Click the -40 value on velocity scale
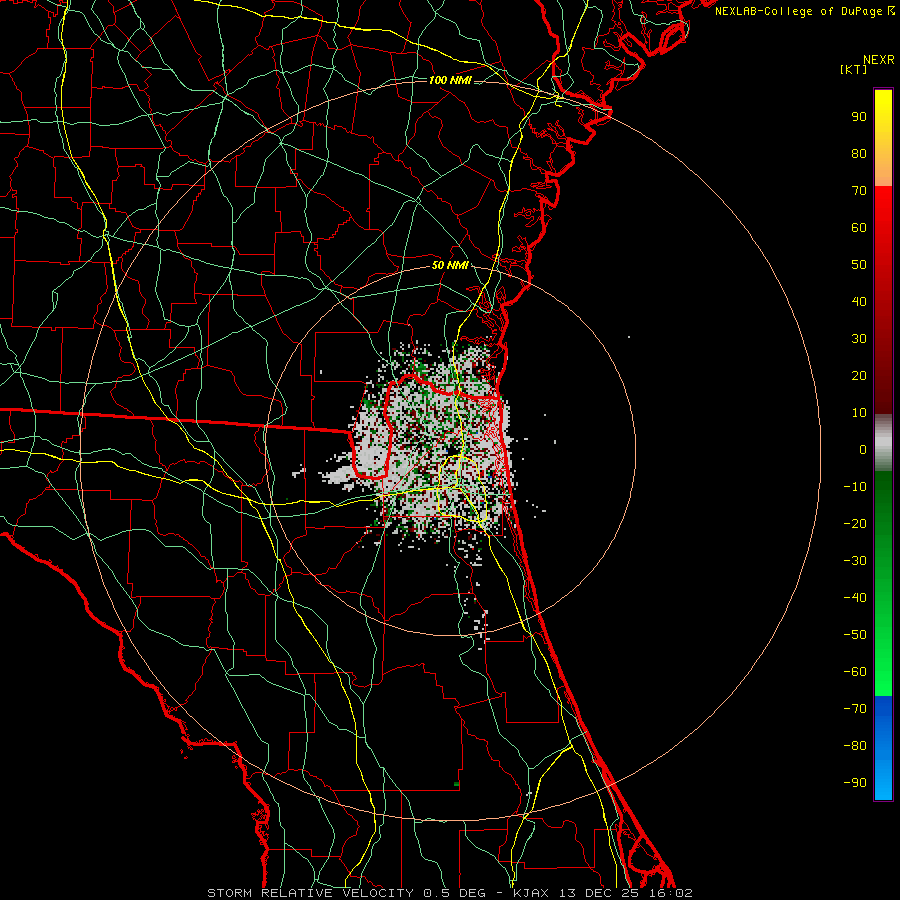The width and height of the screenshot is (900, 900). click(x=855, y=598)
